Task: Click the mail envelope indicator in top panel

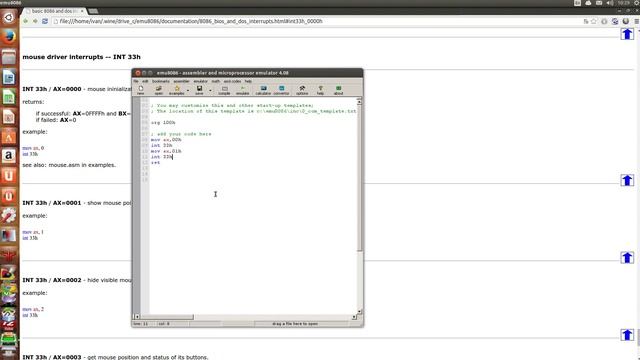Action: [x=599, y=3]
